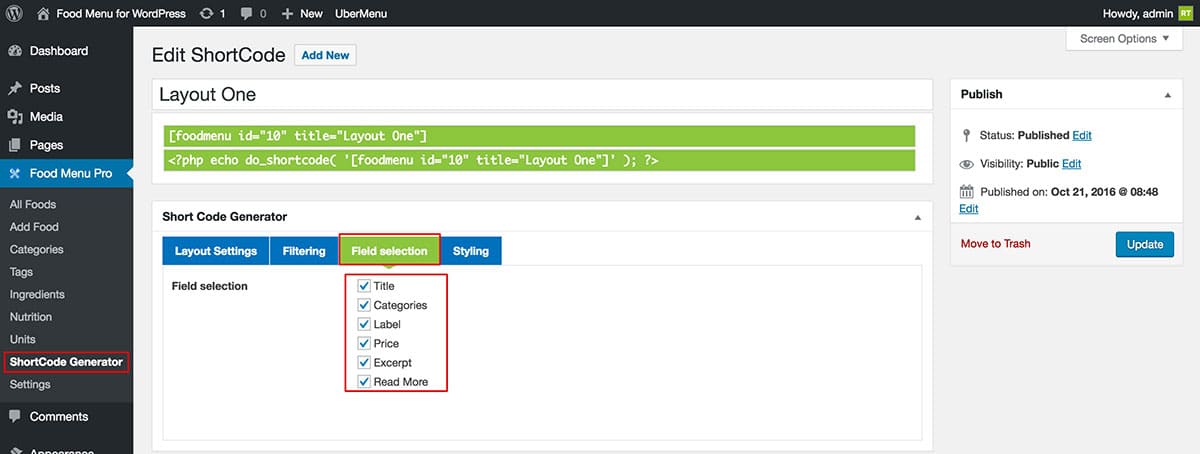
Task: Open Categories submenu item
Action: (36, 249)
